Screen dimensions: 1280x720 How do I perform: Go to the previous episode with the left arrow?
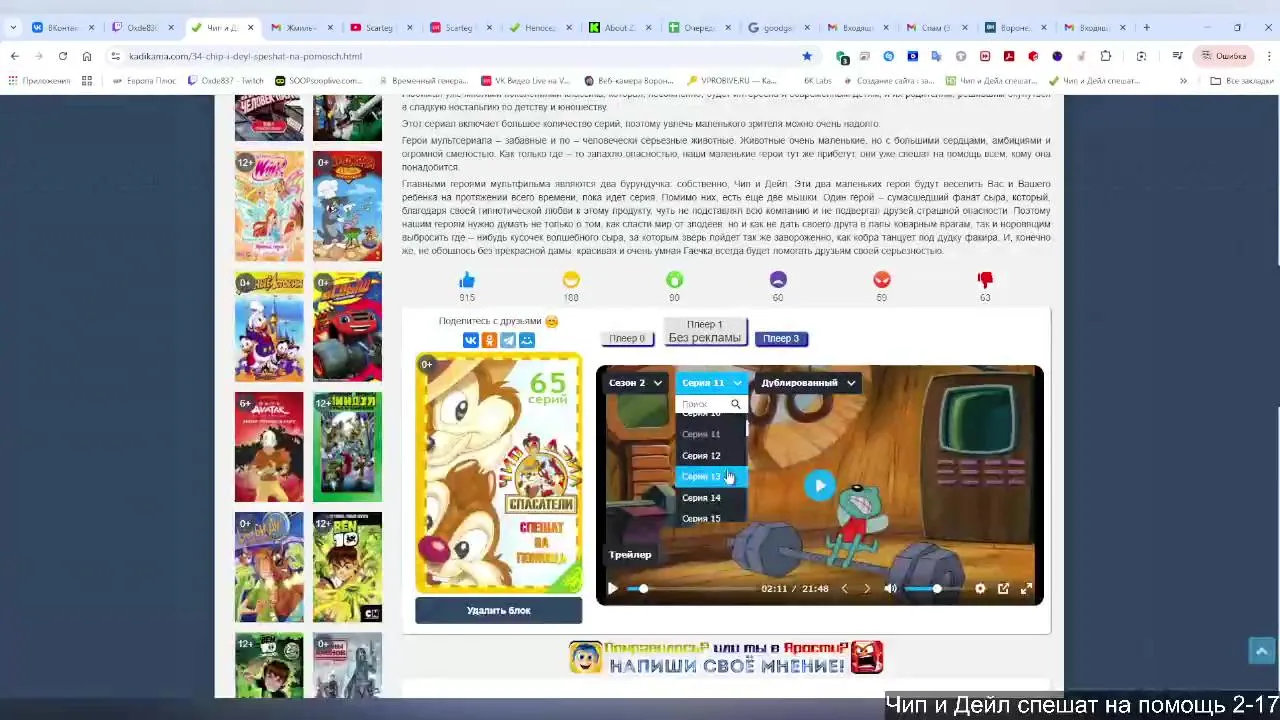[844, 589]
